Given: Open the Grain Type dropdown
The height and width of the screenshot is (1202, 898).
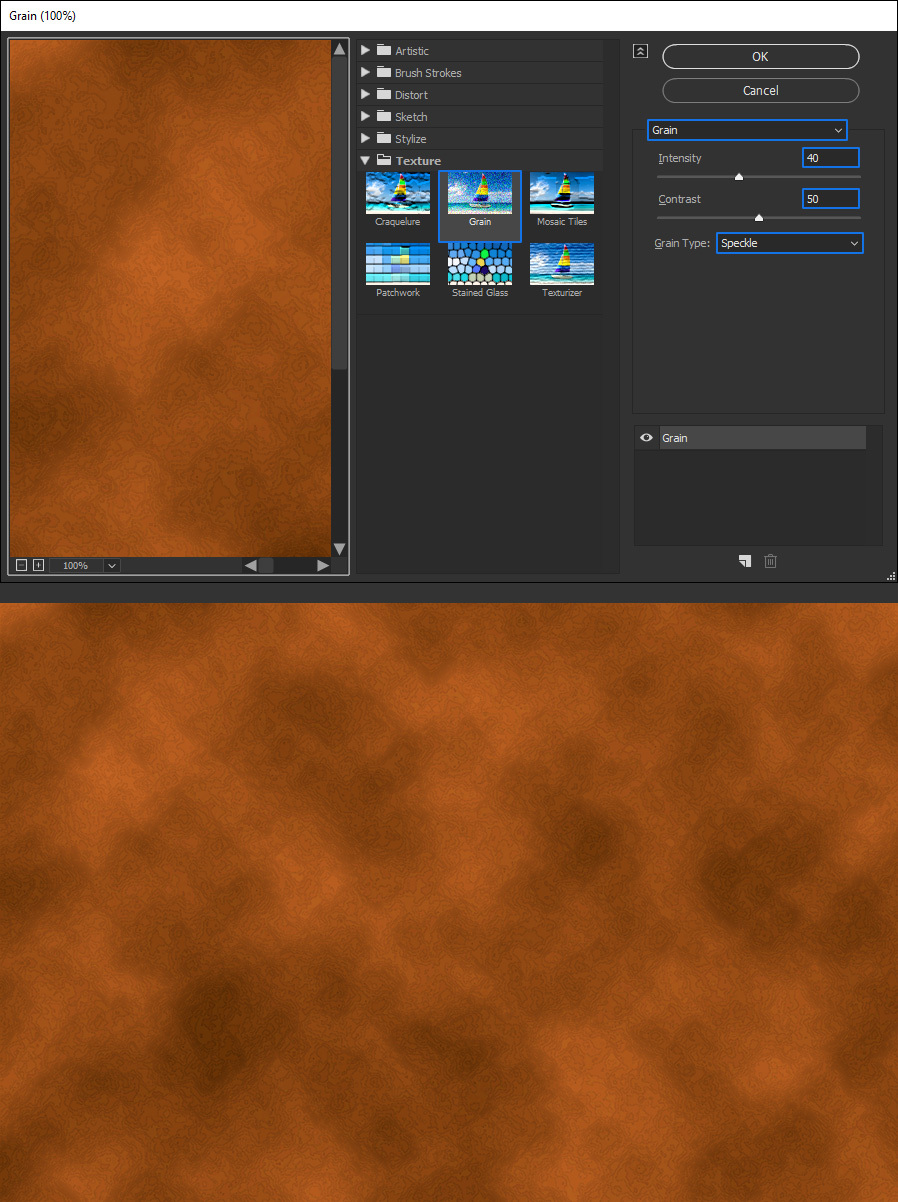Looking at the screenshot, I should (x=789, y=243).
